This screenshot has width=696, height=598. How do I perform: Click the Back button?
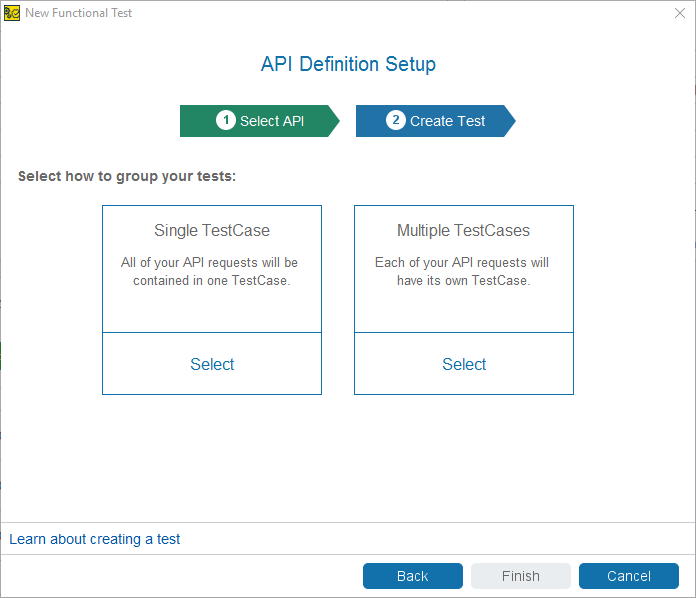click(x=413, y=576)
